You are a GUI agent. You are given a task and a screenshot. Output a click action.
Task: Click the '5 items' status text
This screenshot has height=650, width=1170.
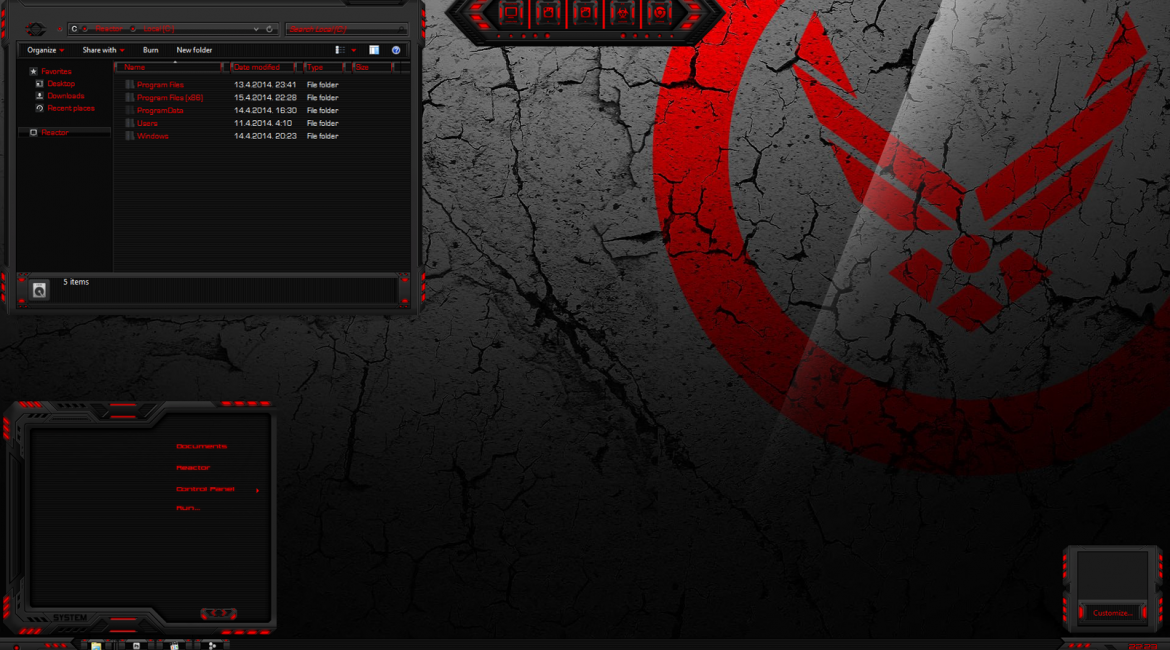pos(76,282)
